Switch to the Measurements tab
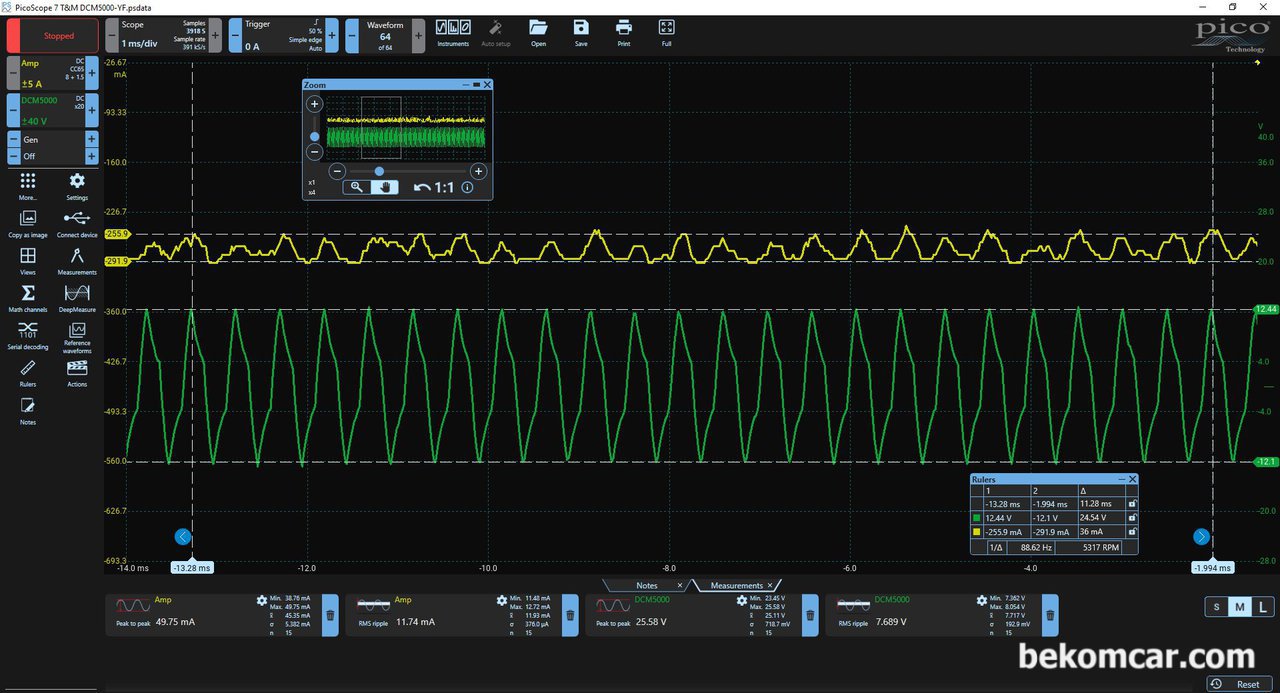The image size is (1280, 693). coord(737,585)
